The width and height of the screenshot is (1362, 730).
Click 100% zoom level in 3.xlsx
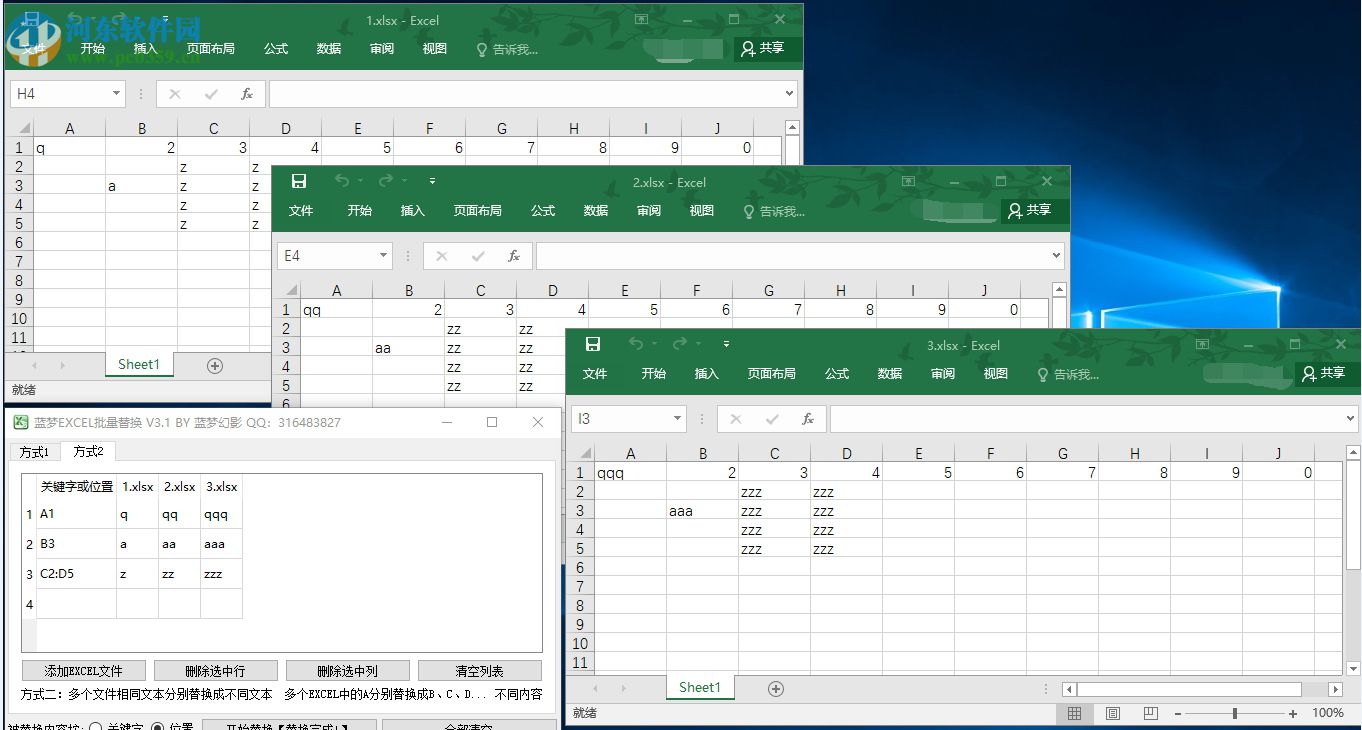point(1327,714)
